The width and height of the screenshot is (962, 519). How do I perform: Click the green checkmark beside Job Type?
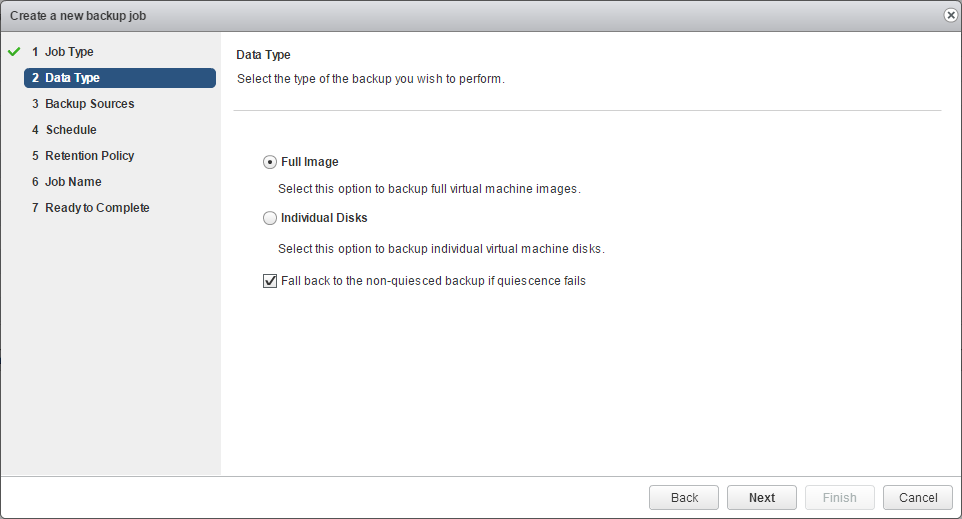tap(14, 51)
